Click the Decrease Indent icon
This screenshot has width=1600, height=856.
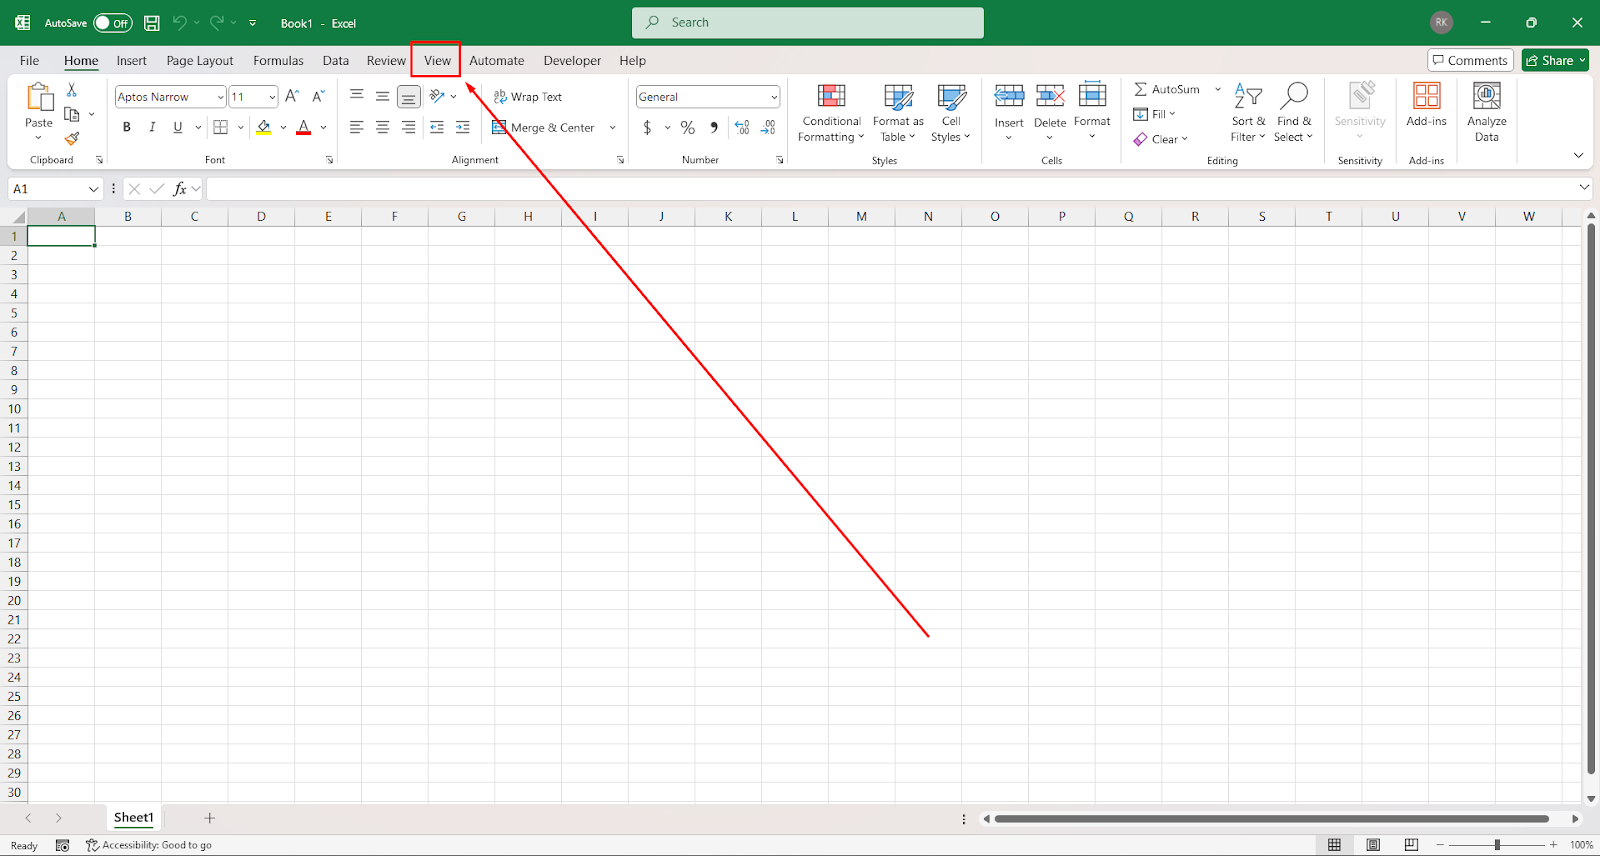(437, 127)
